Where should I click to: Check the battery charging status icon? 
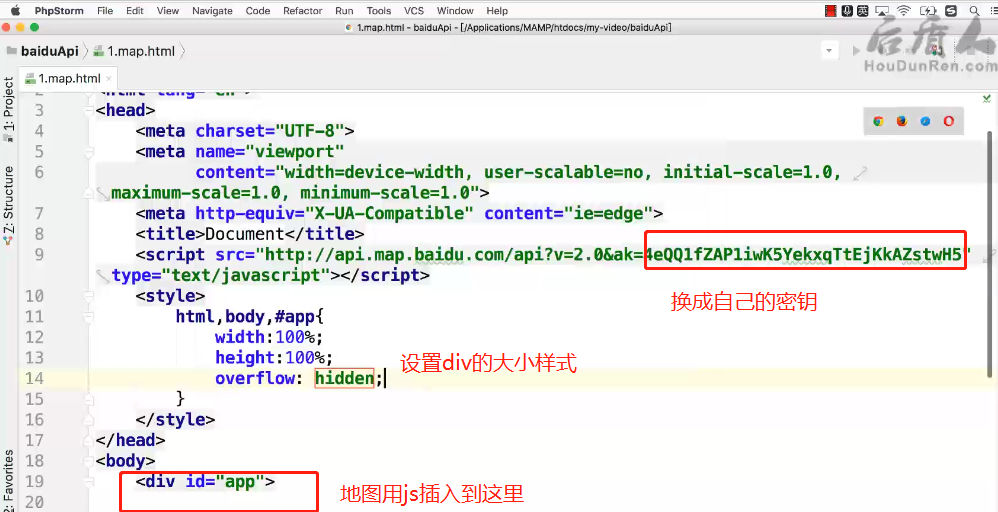coord(928,11)
